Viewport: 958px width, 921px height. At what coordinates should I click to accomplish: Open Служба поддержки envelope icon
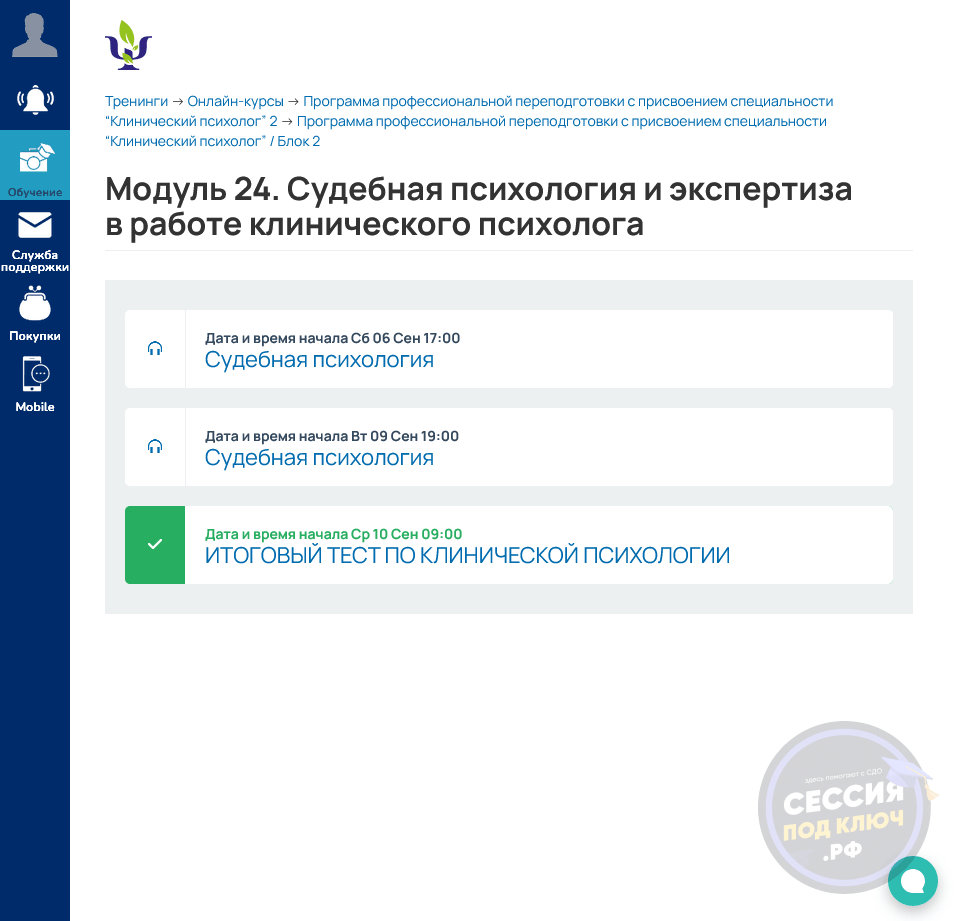click(x=35, y=226)
